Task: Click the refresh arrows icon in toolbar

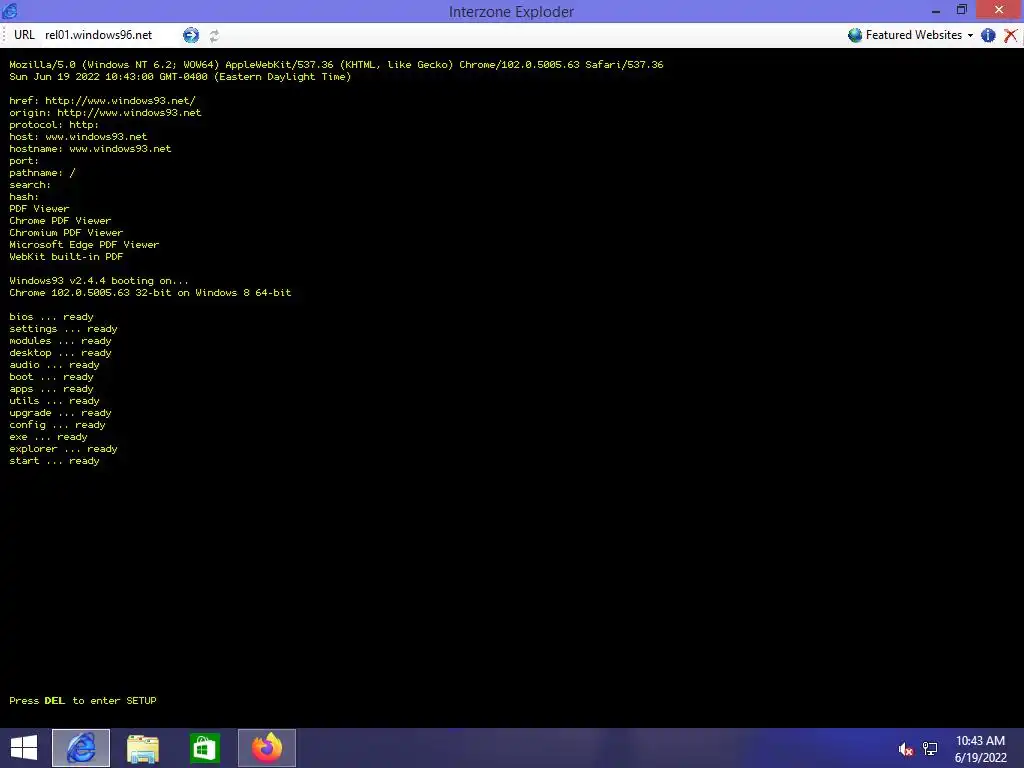Action: (214, 36)
